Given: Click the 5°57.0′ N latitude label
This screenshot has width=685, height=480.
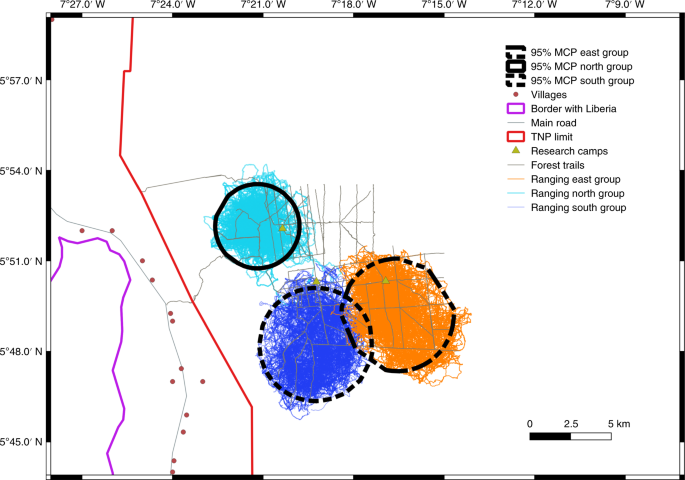Looking at the screenshot, I should [21, 81].
